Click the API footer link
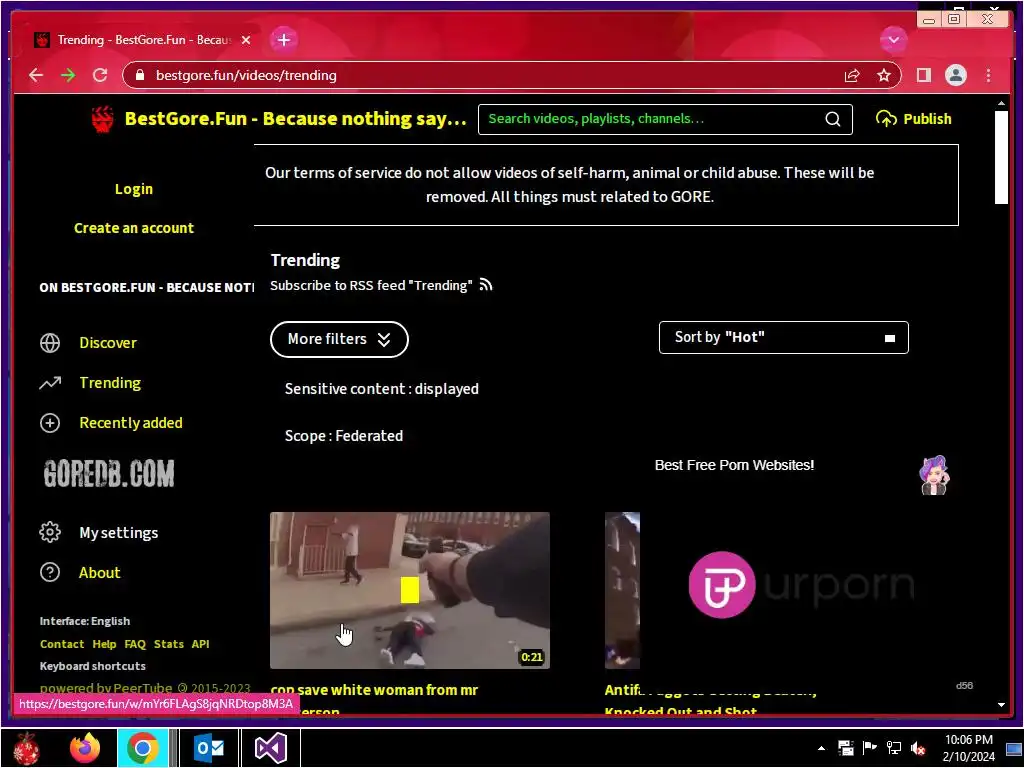The image size is (1024, 768). (x=200, y=644)
